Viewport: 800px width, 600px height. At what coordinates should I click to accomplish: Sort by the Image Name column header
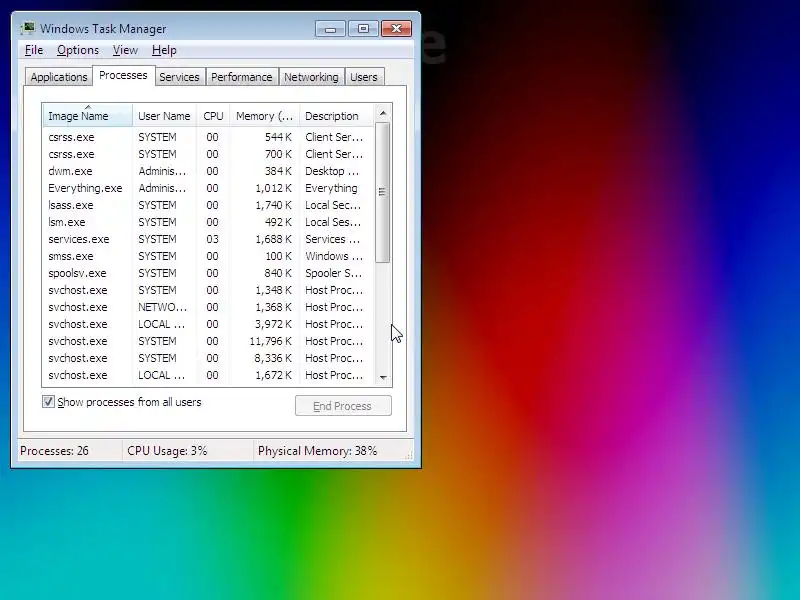click(88, 116)
